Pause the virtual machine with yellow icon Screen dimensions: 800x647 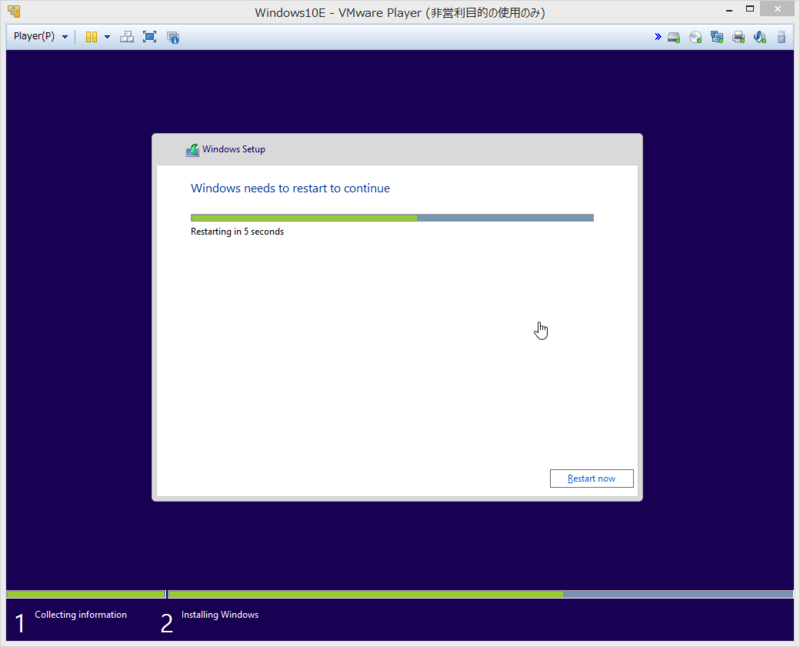click(x=91, y=37)
